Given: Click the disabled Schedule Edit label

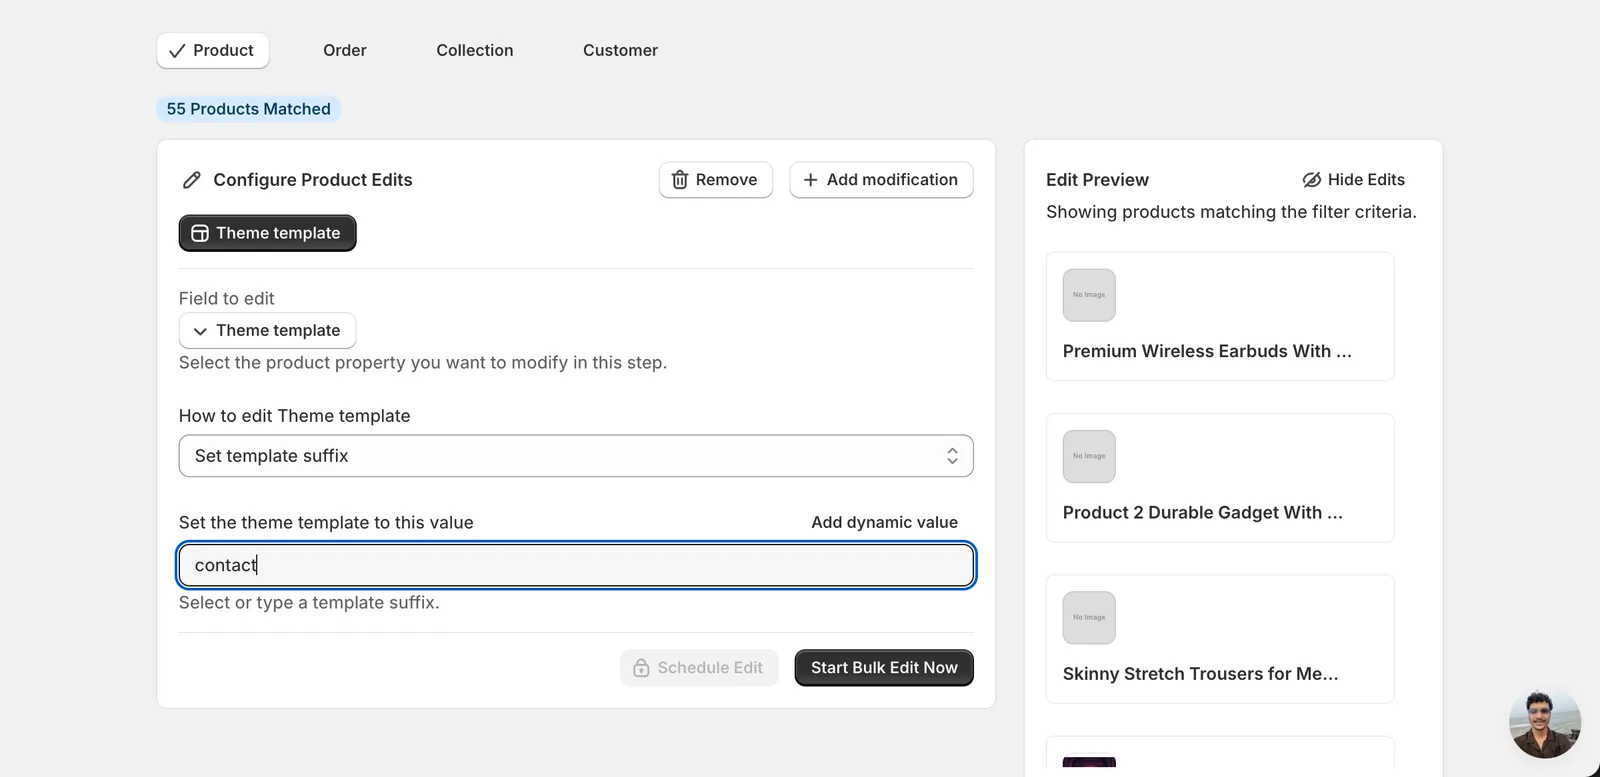Looking at the screenshot, I should click(710, 668).
